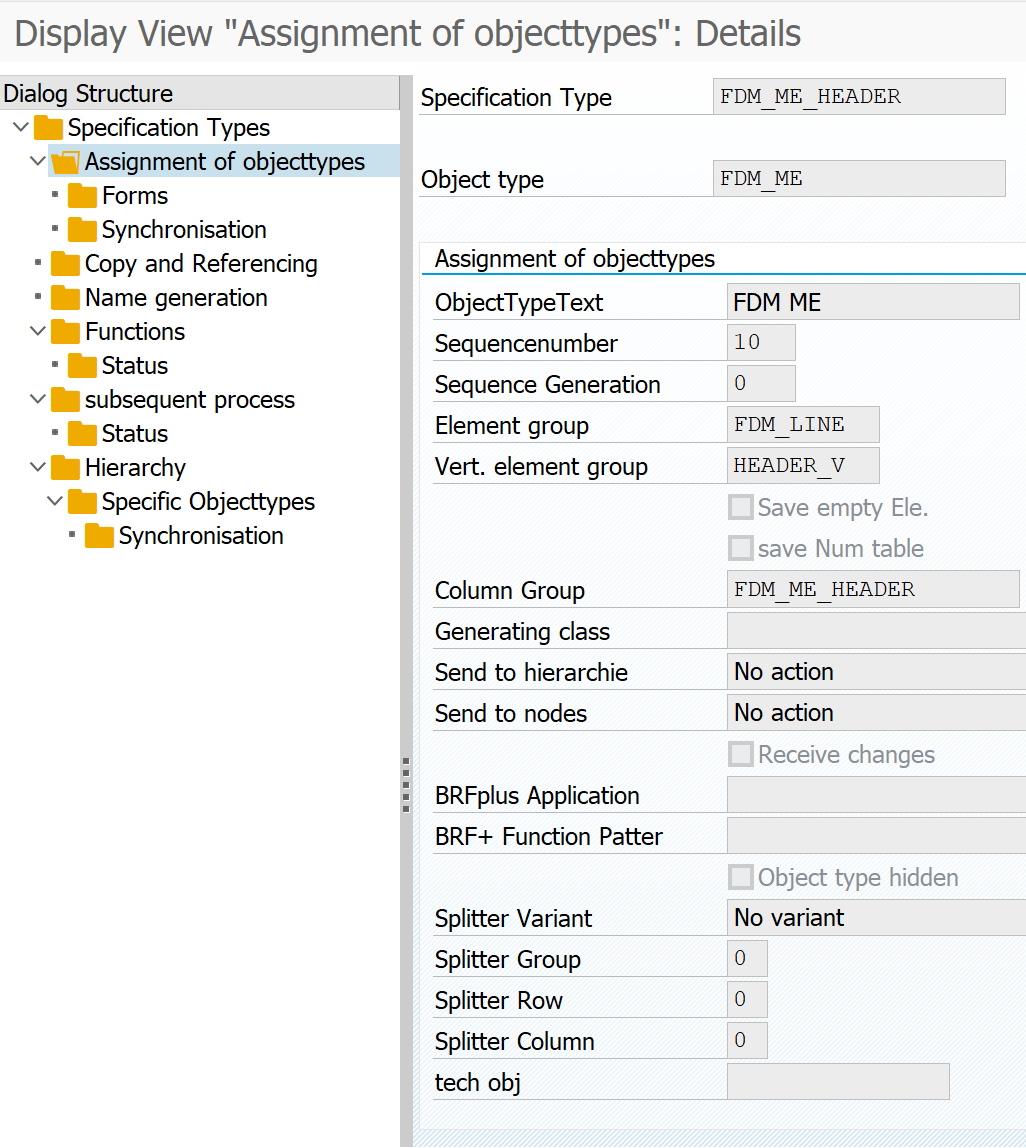Select Status under the Functions node

(x=134, y=366)
